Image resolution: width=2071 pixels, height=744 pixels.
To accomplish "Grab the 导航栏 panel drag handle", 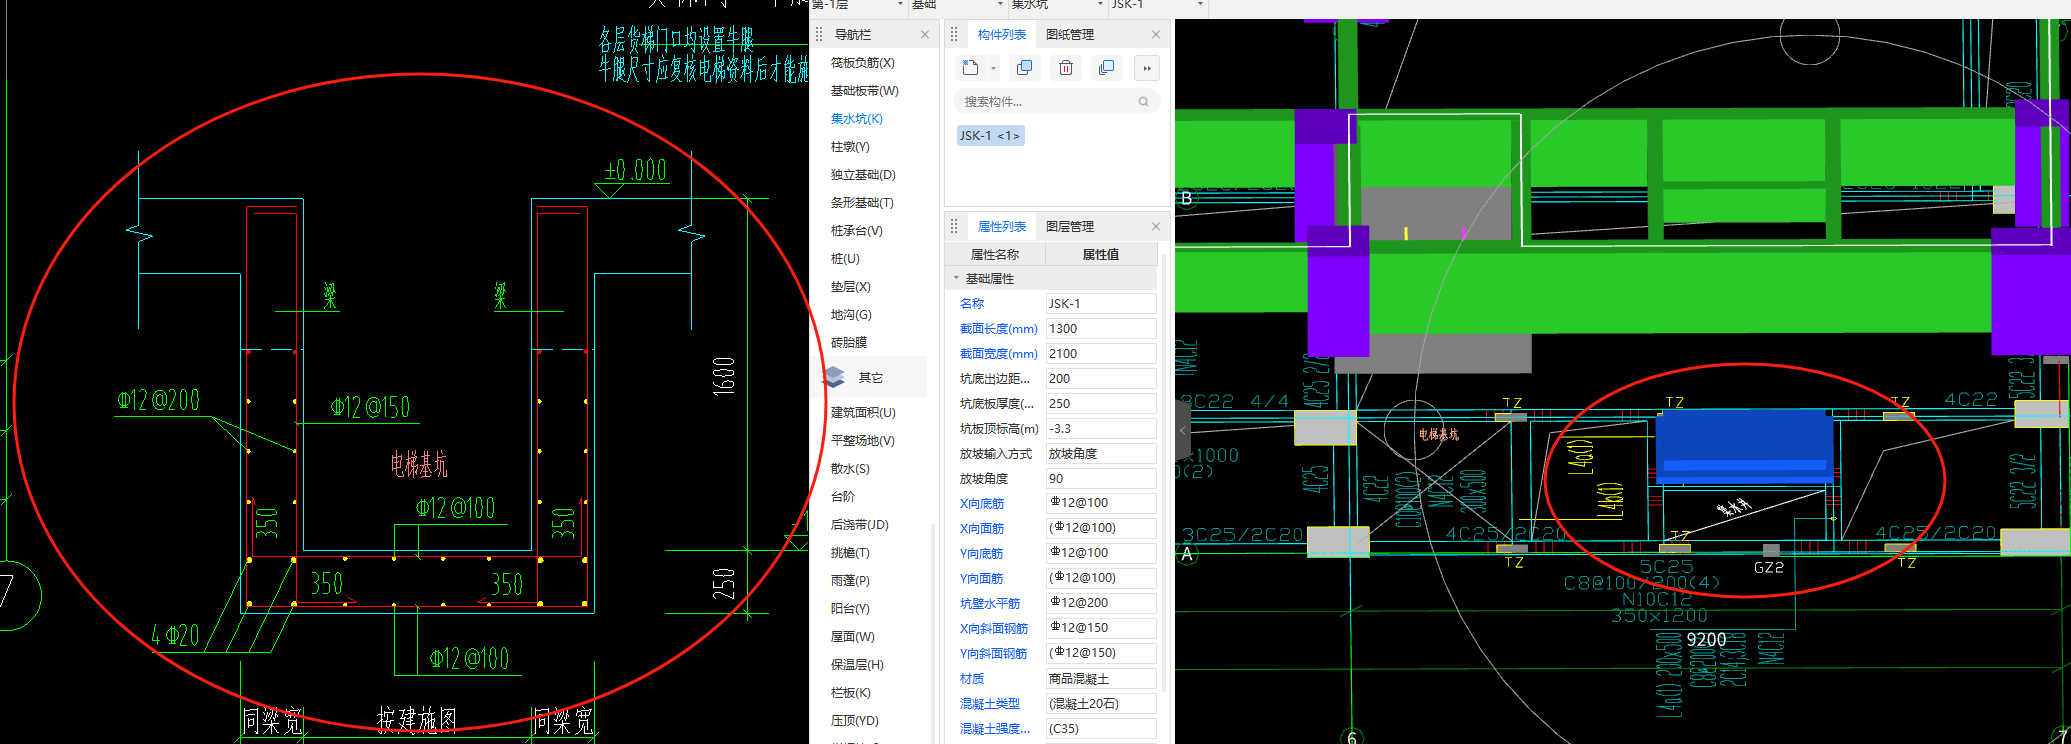I will [819, 34].
